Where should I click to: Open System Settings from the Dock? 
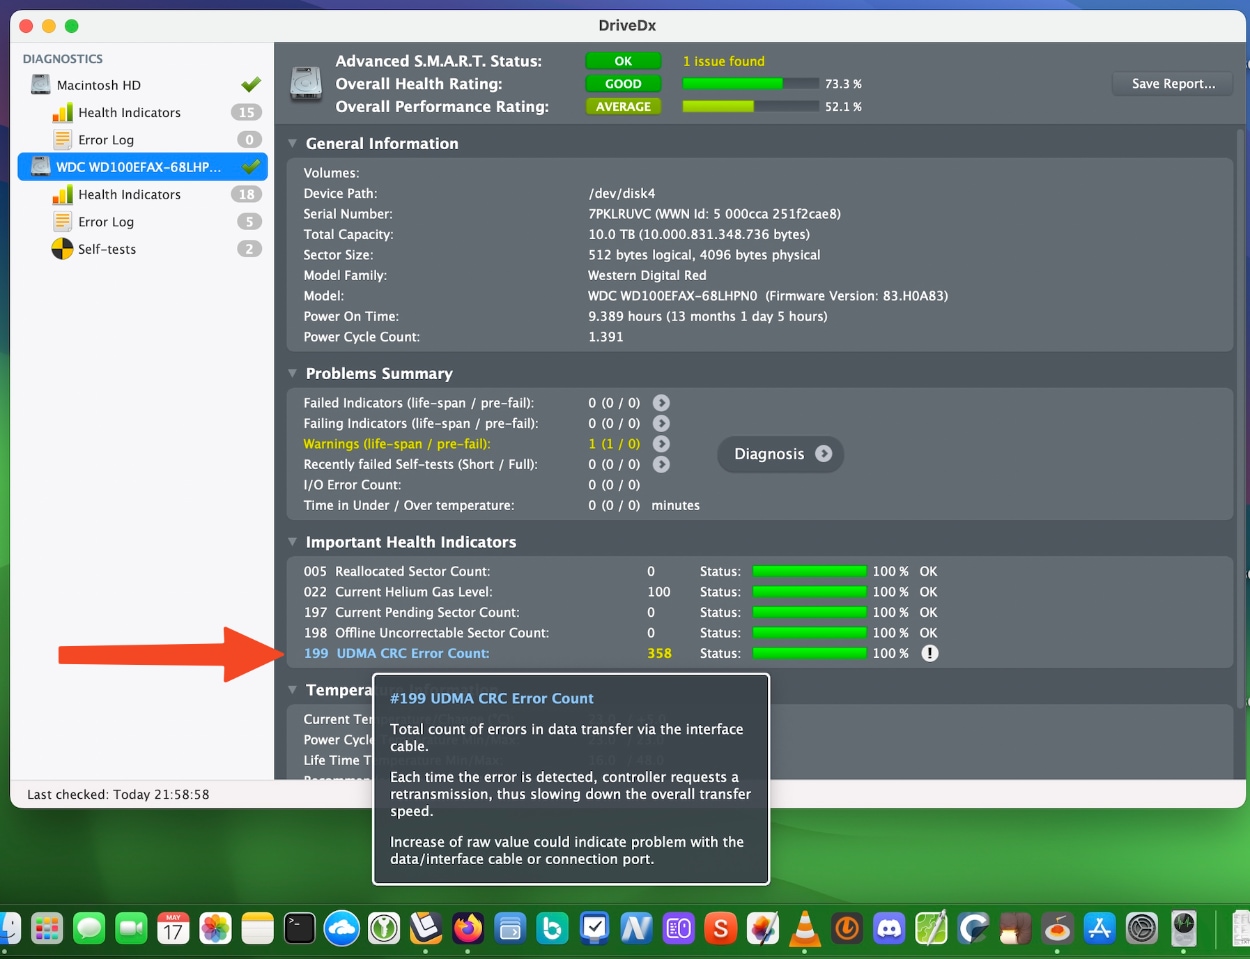pyautogui.click(x=1142, y=929)
